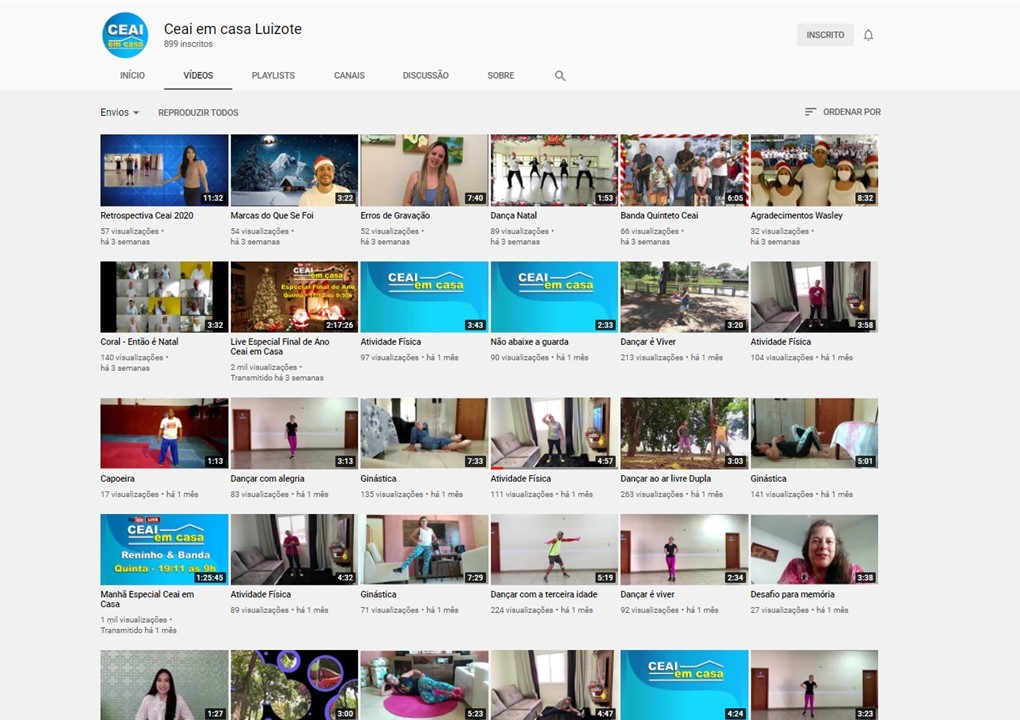
Task: Open Dançar é Viver park thumbnail
Action: [684, 297]
